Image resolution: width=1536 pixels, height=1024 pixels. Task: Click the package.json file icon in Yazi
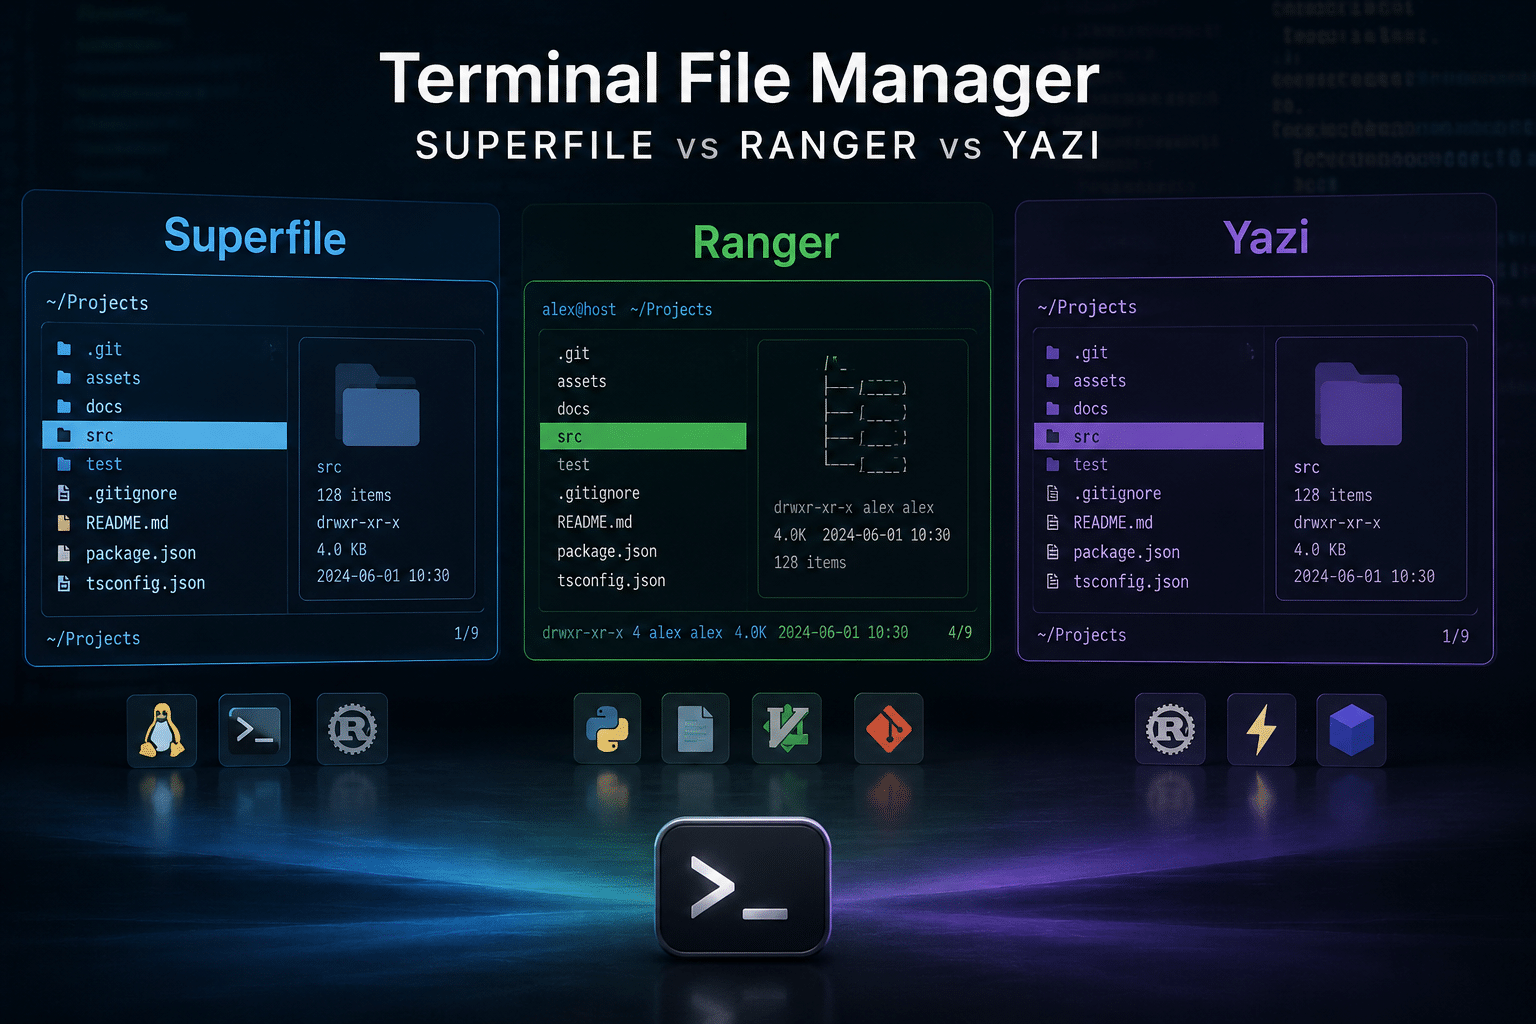pyautogui.click(x=1052, y=552)
